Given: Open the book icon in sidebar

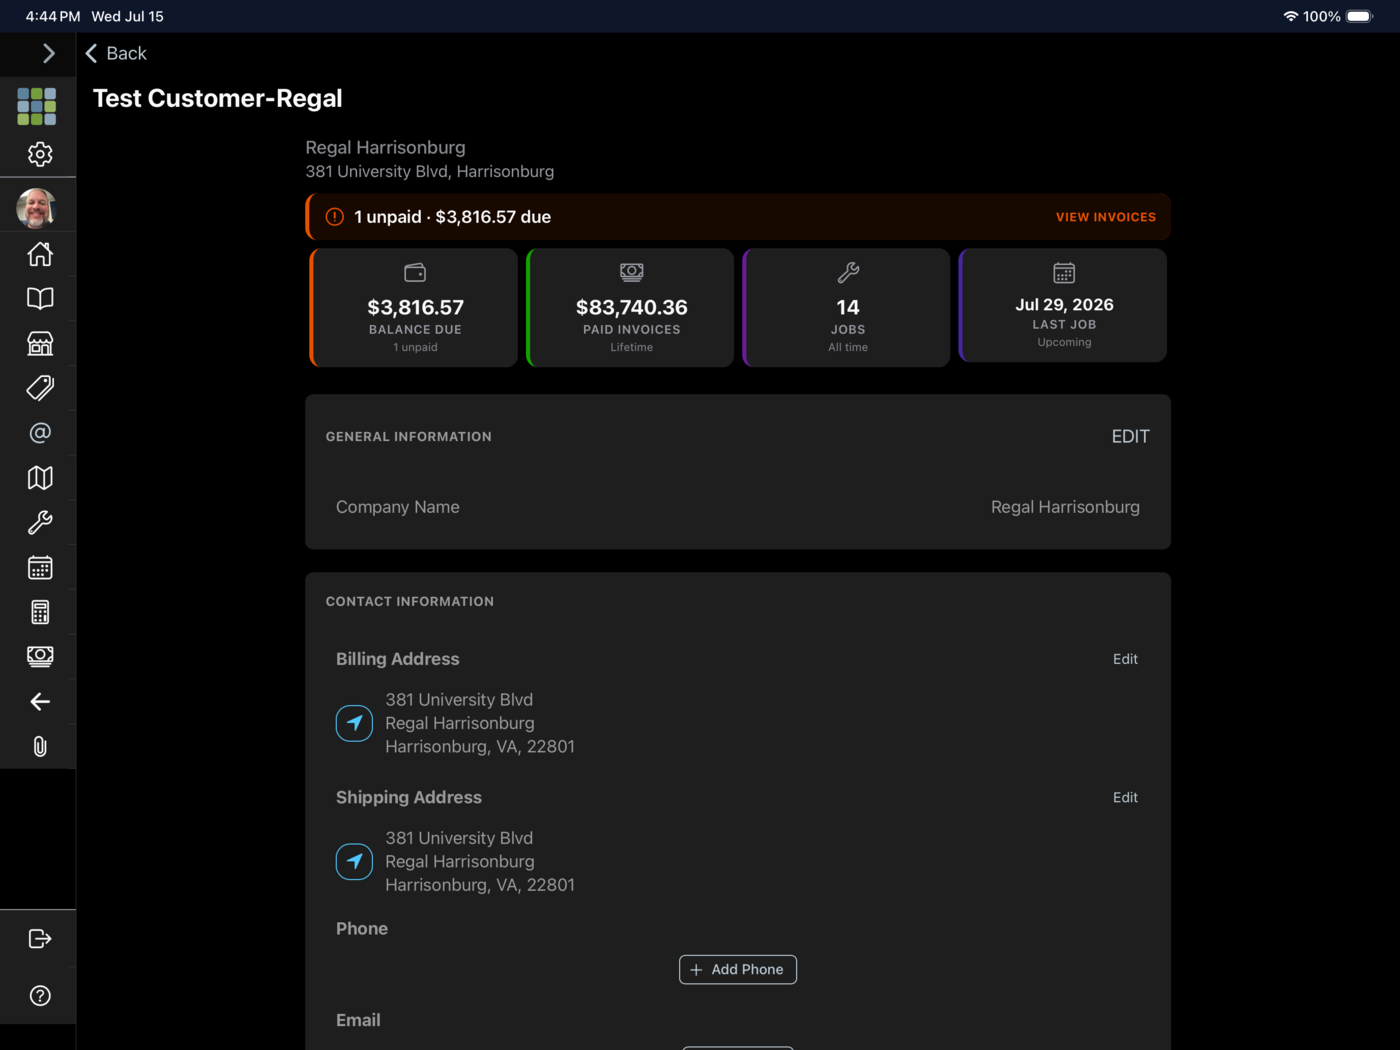Looking at the screenshot, I should pos(40,298).
